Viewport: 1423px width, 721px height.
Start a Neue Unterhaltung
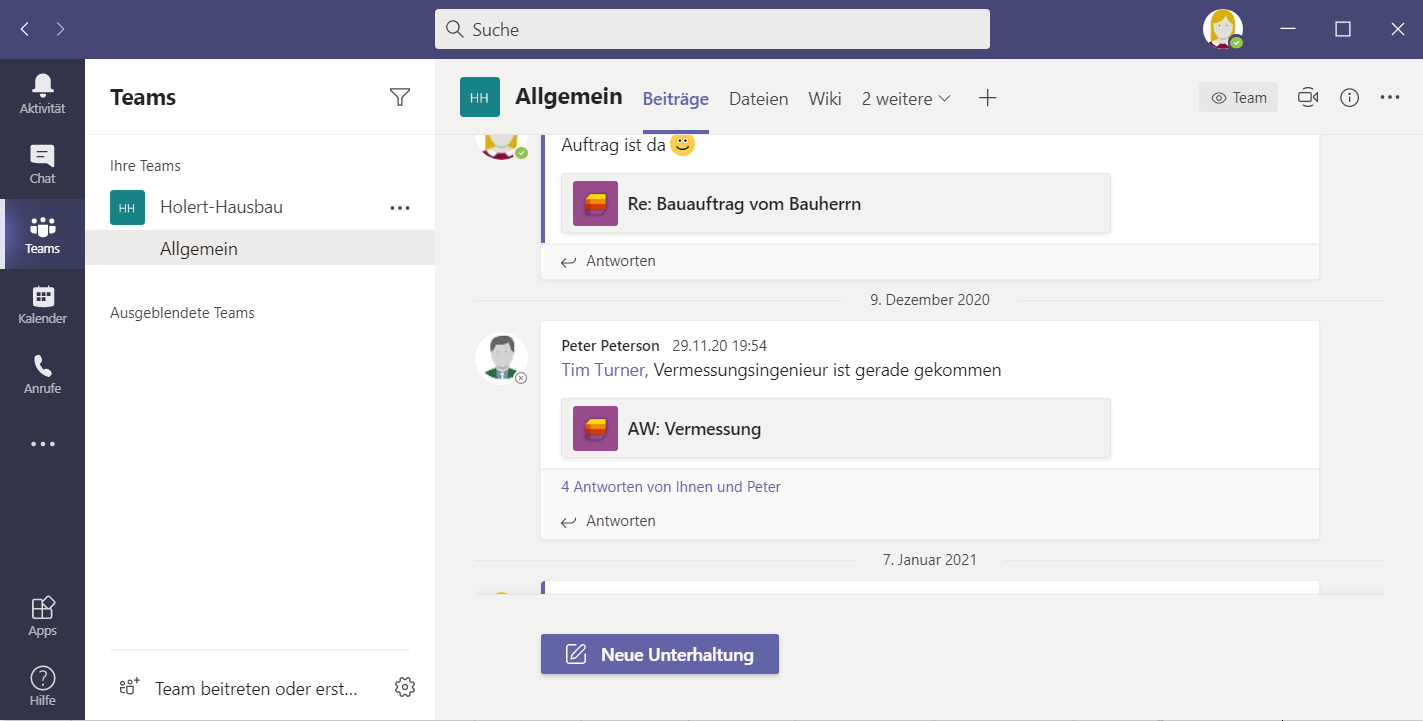coord(660,654)
